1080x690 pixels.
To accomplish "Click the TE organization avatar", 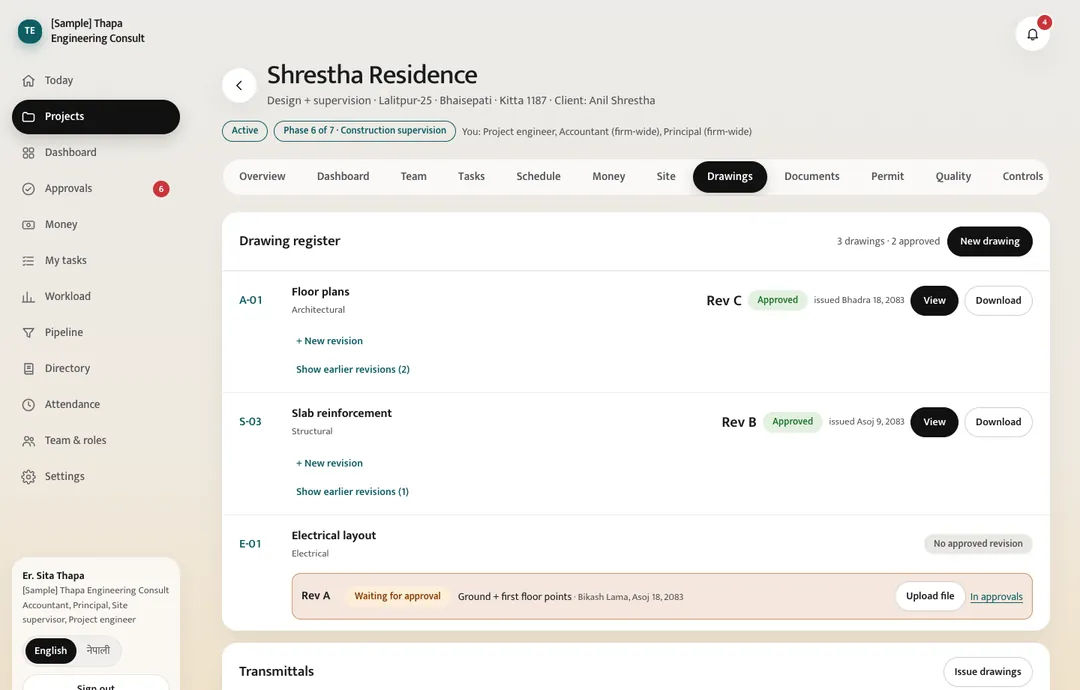I will coord(30,31).
